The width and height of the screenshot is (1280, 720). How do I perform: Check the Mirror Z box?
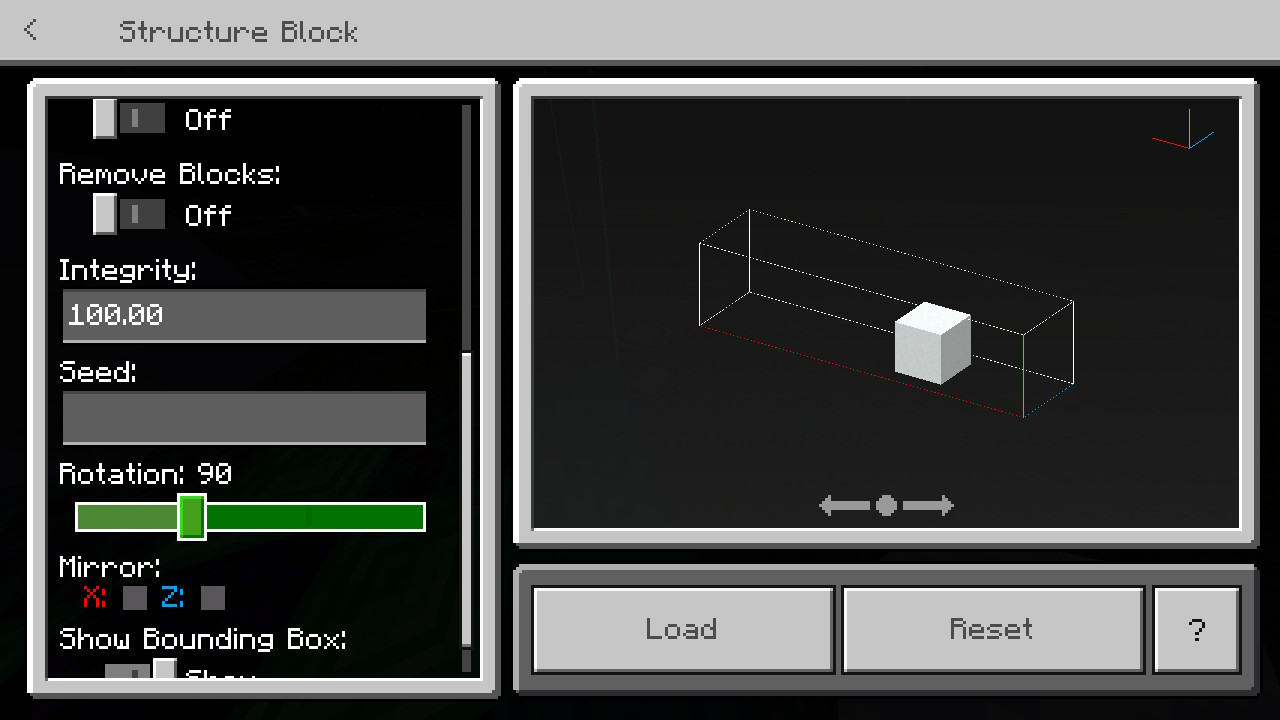[x=213, y=598]
